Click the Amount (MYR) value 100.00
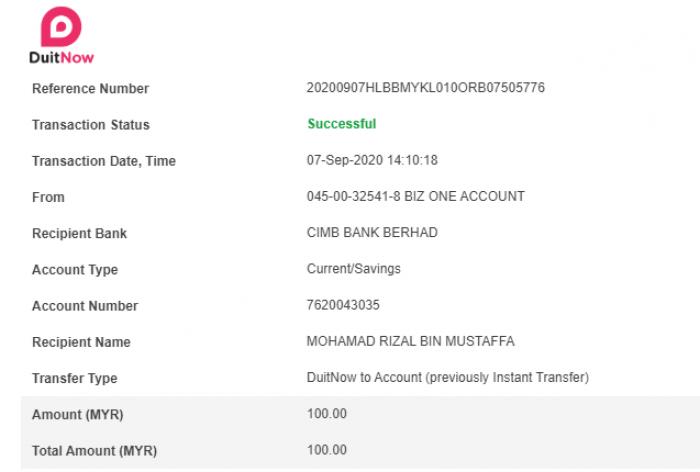Viewport: 700px width, 472px height. click(327, 414)
